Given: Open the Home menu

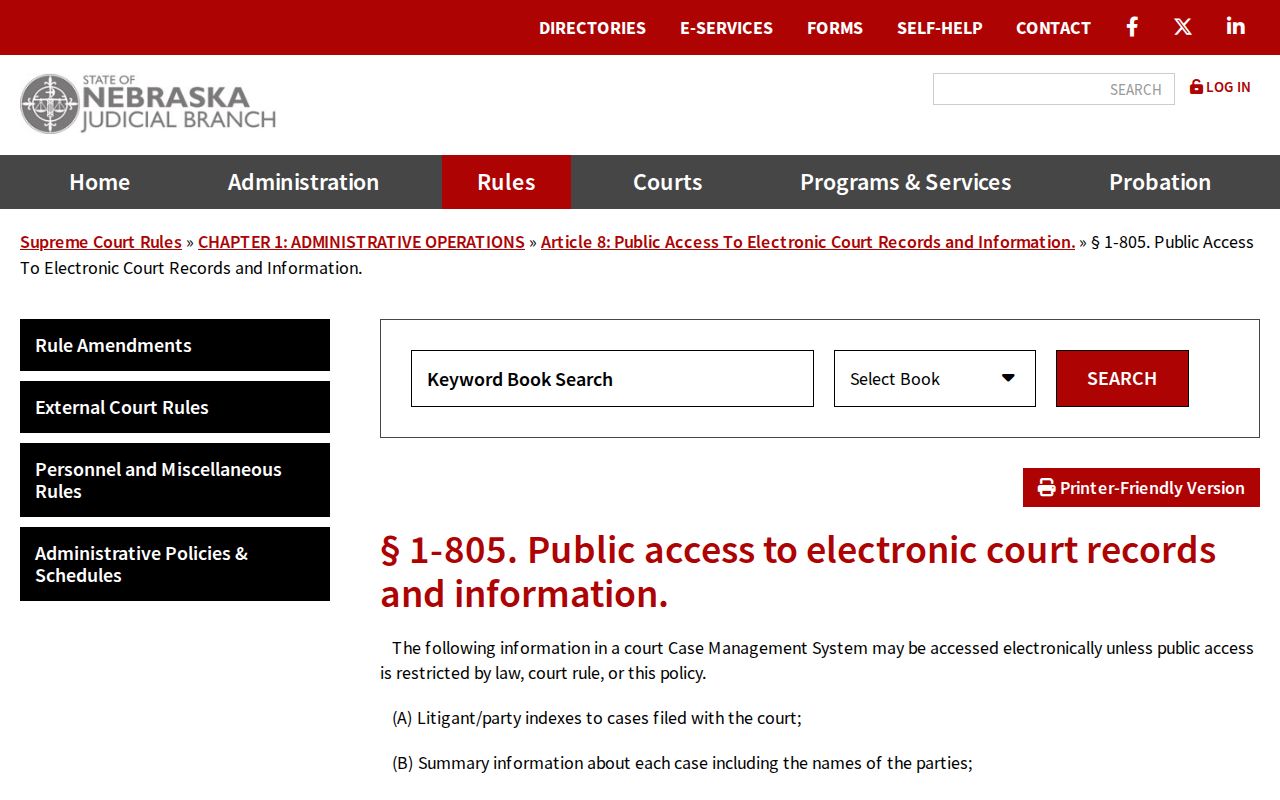Looking at the screenshot, I should pos(99,182).
